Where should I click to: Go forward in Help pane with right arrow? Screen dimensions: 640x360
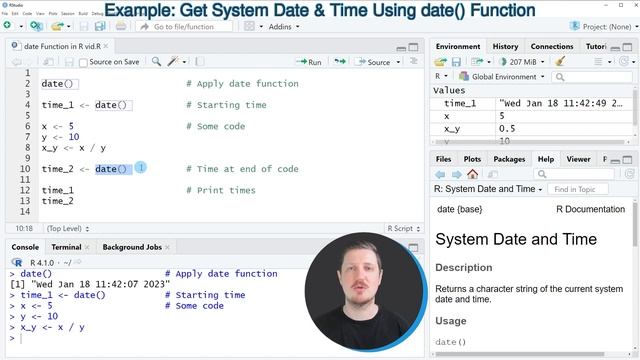point(456,174)
